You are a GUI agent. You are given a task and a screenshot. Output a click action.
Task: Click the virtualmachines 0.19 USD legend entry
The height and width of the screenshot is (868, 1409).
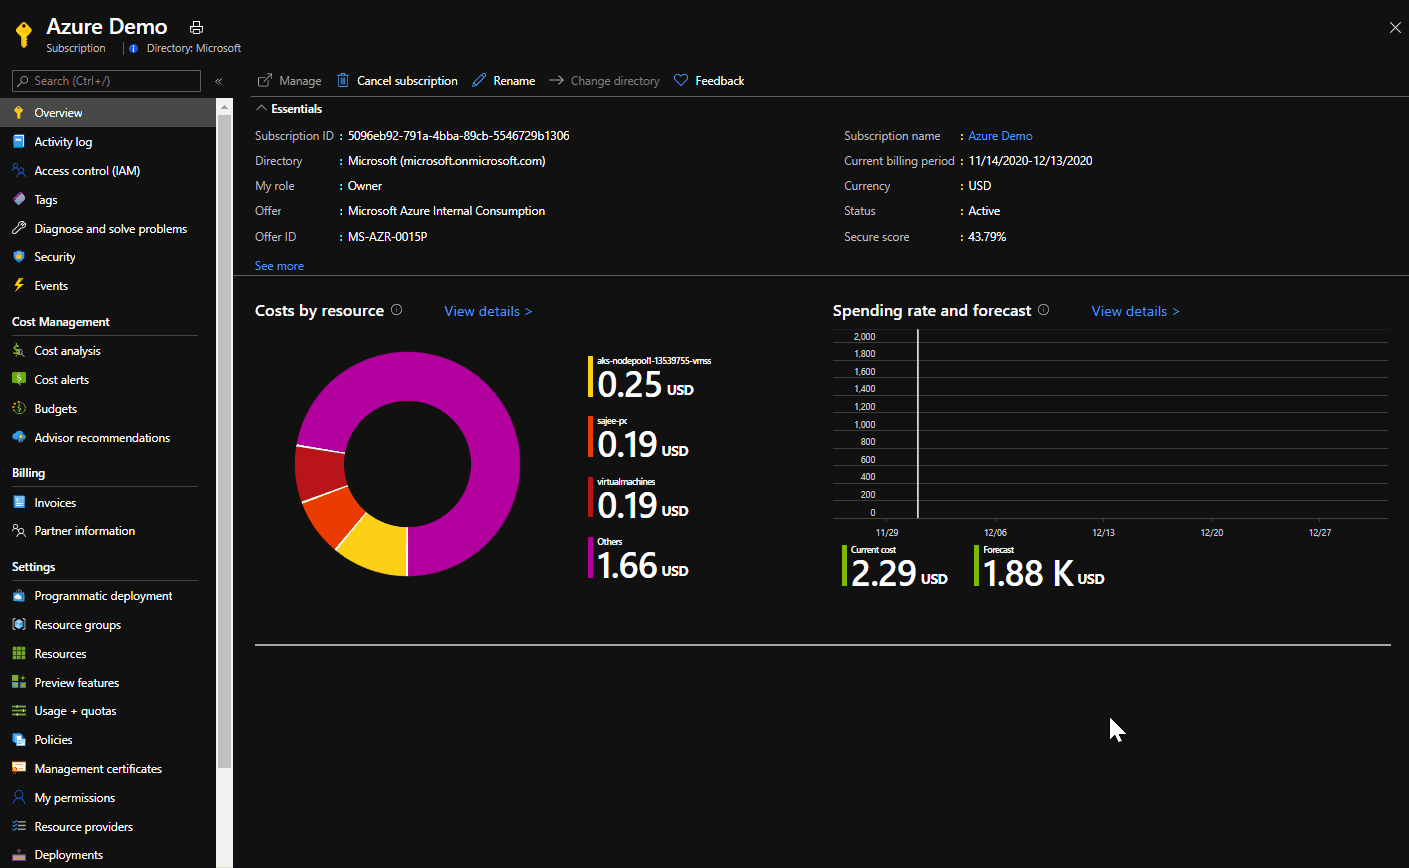coord(638,498)
